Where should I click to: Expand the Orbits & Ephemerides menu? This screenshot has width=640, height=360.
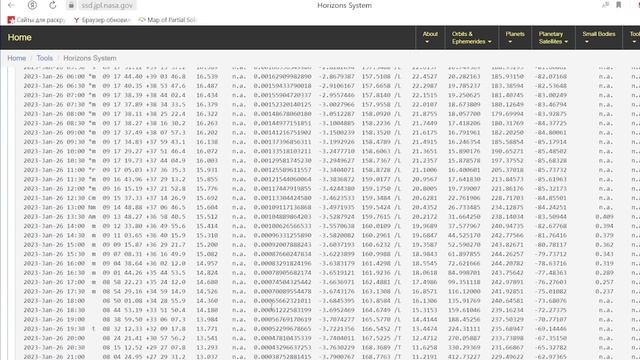coord(471,38)
